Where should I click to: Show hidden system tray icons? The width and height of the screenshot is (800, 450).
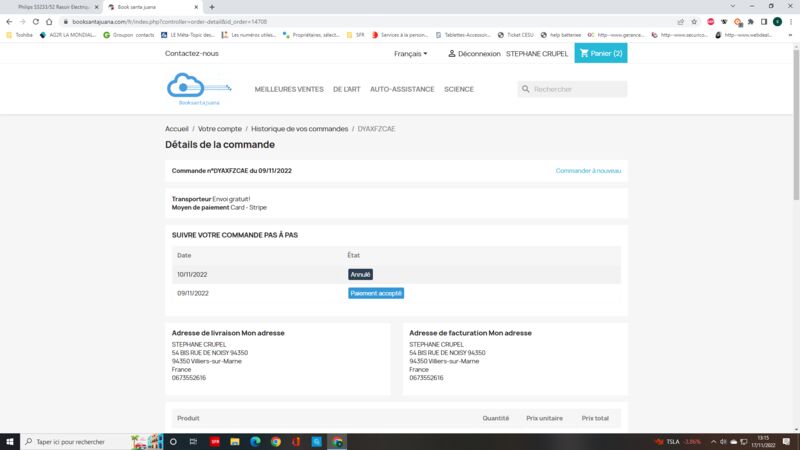[x=713, y=442]
